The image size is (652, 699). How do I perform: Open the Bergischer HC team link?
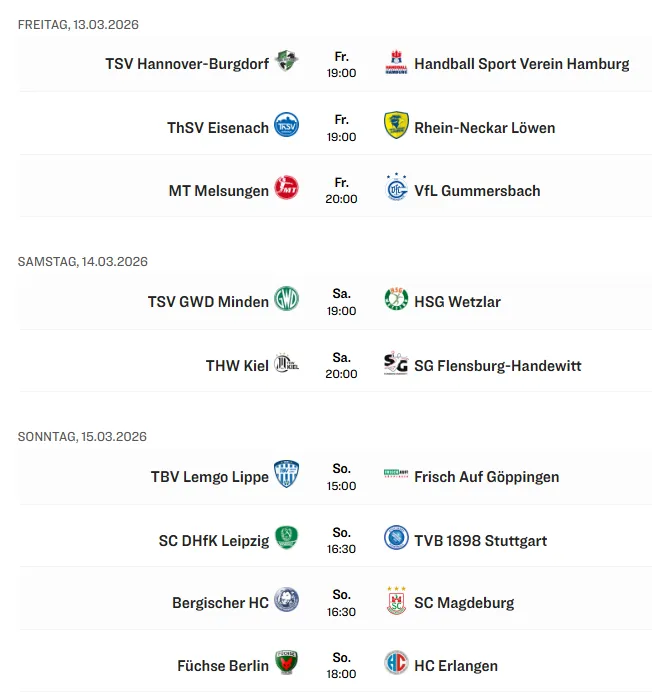220,602
